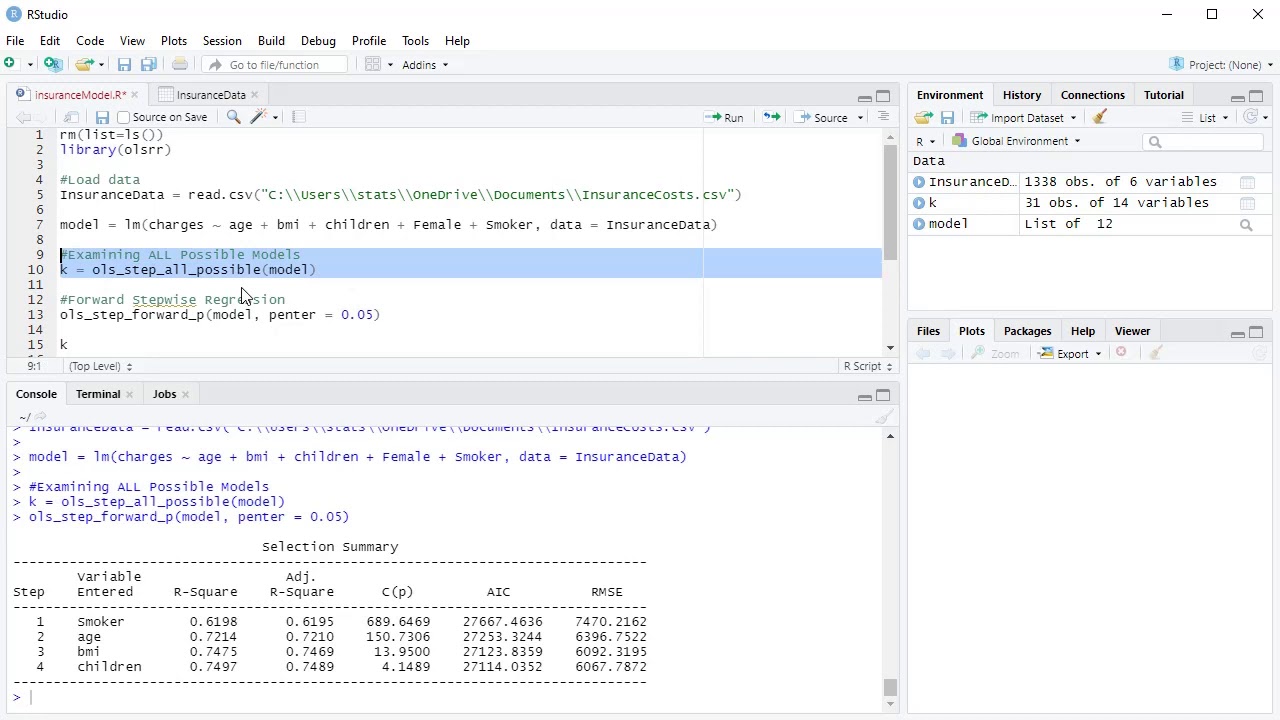Screen dimensions: 1280x720
Task: Click the console vertical scrollbar thumb
Action: point(890,688)
